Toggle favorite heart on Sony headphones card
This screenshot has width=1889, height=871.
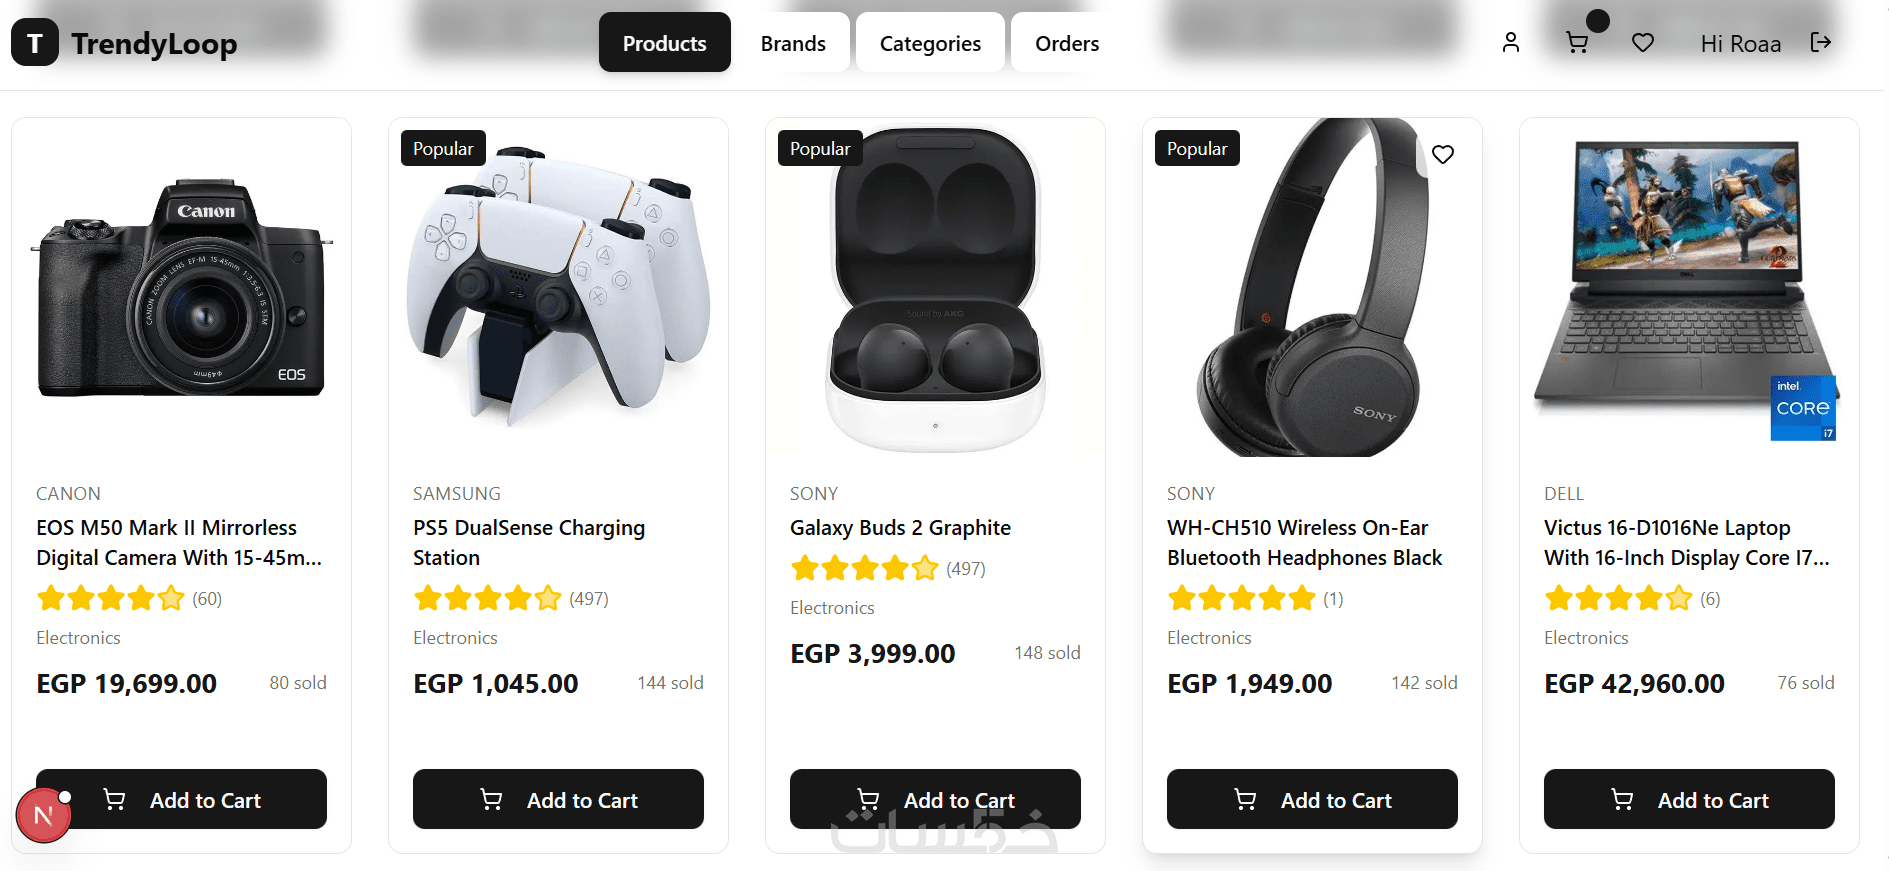point(1443,154)
